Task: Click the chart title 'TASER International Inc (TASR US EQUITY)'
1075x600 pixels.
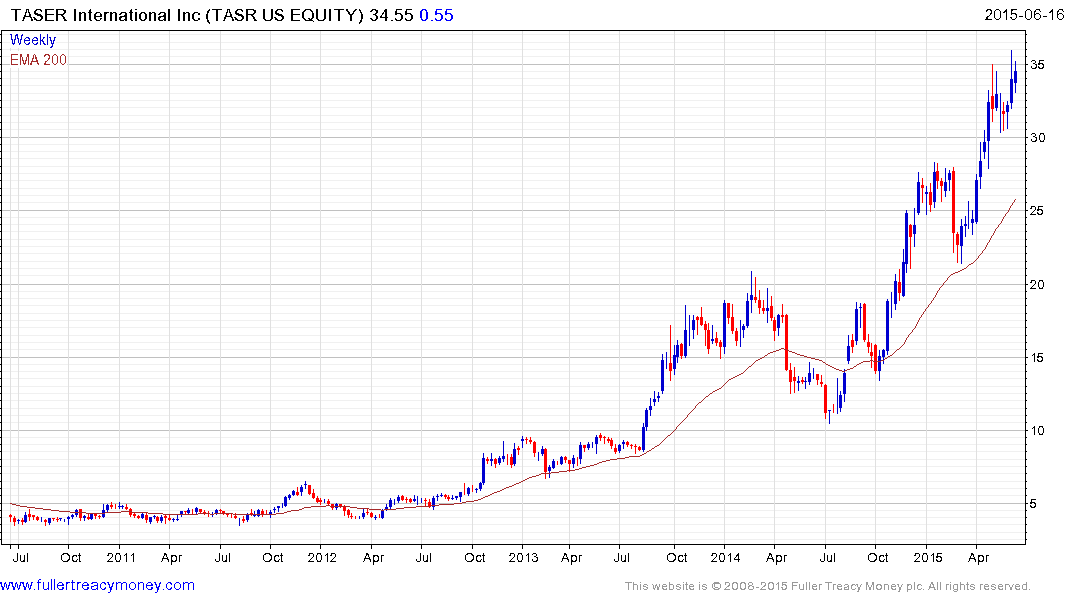Action: tap(186, 15)
